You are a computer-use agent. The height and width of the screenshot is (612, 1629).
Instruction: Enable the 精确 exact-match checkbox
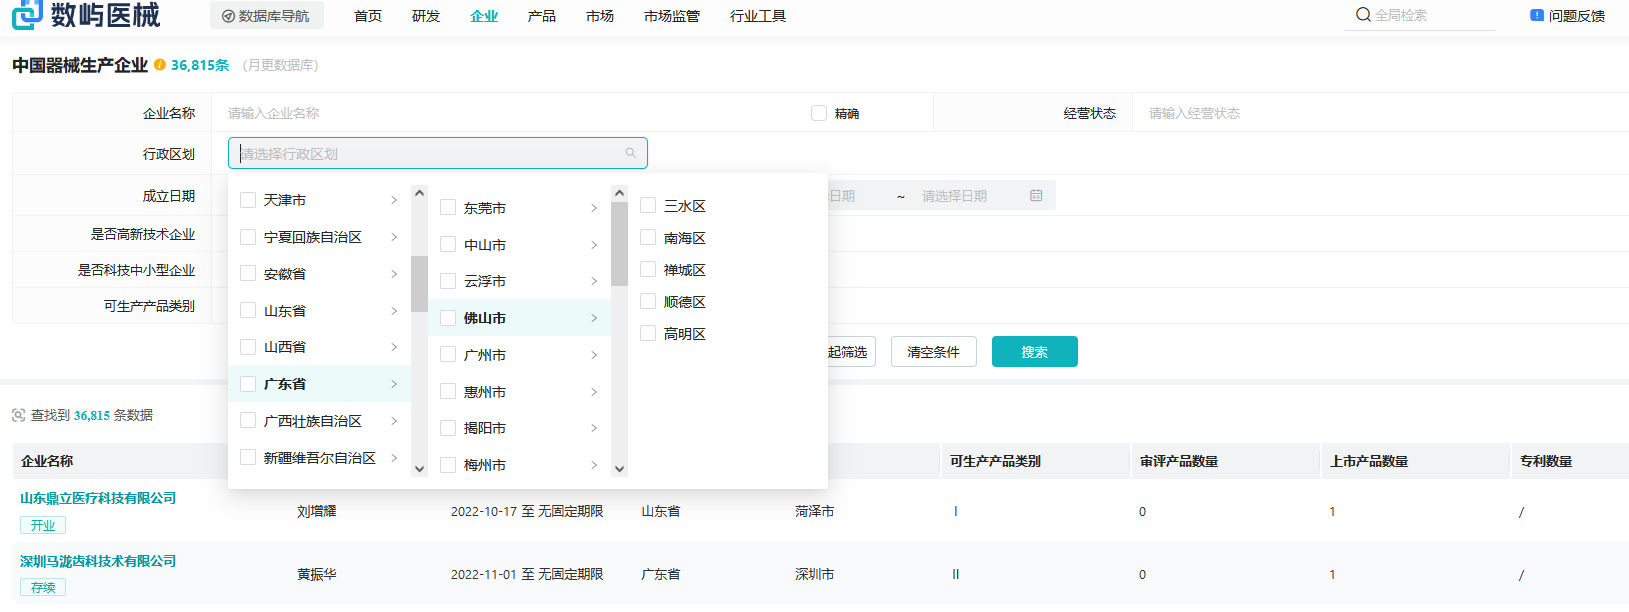(x=819, y=113)
